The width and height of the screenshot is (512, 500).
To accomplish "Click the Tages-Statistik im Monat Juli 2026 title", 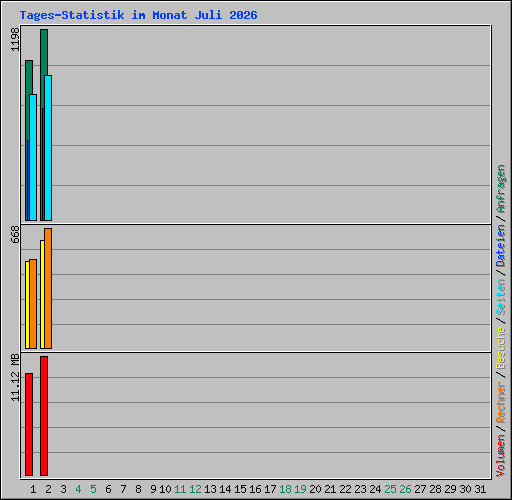I will point(138,15).
